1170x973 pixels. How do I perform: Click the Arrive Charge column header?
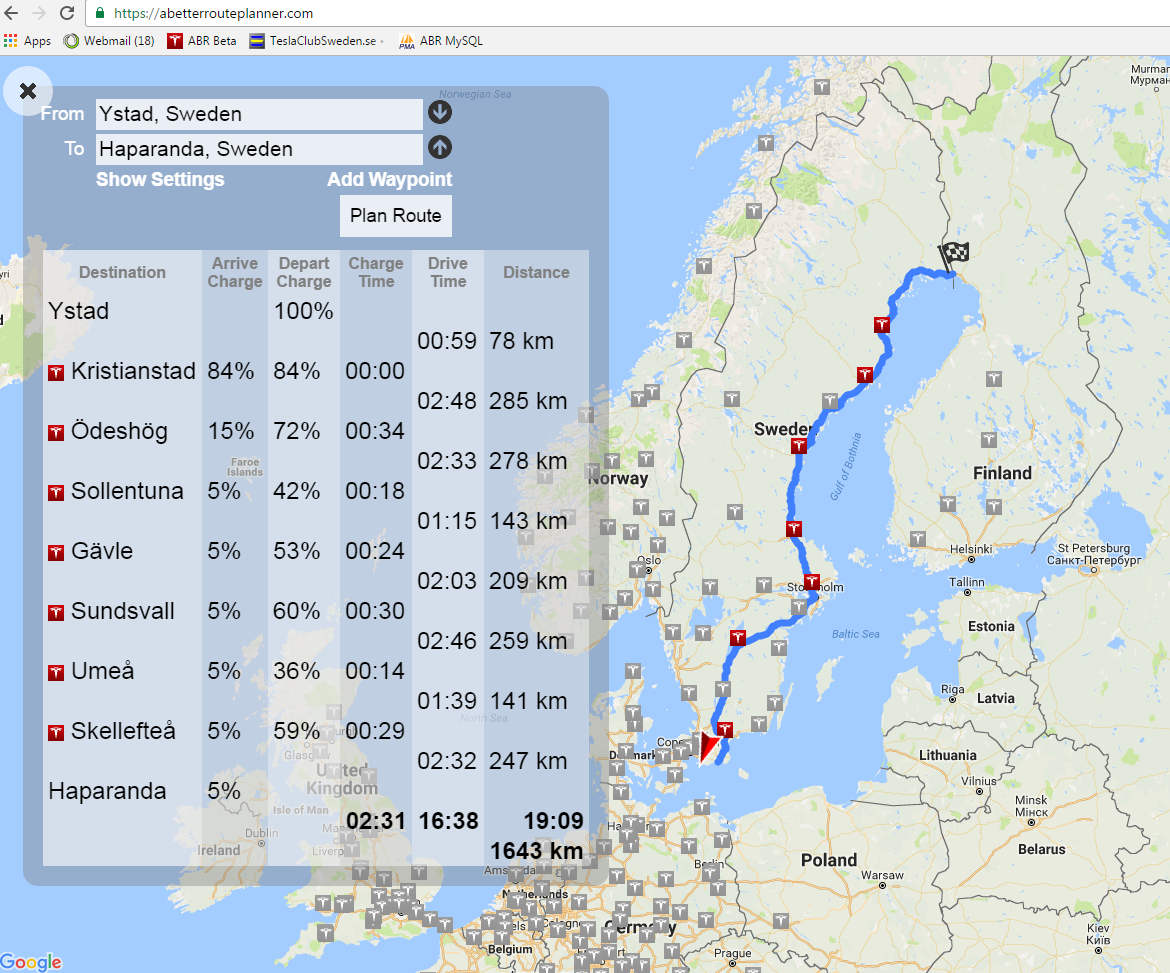[x=235, y=272]
